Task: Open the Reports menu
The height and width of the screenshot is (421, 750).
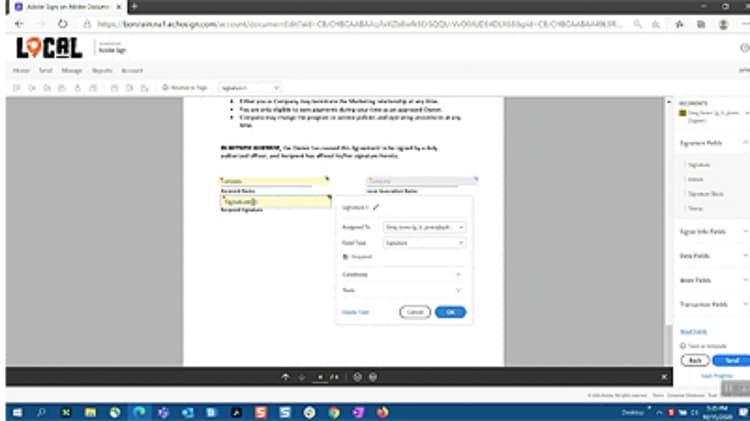Action: (102, 70)
